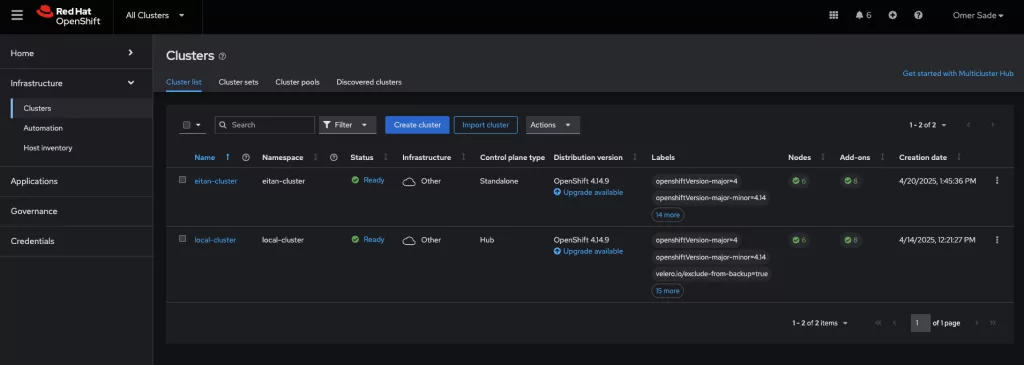Click the help icon beside Clusters title
1024x365 pixels.
pos(222,57)
